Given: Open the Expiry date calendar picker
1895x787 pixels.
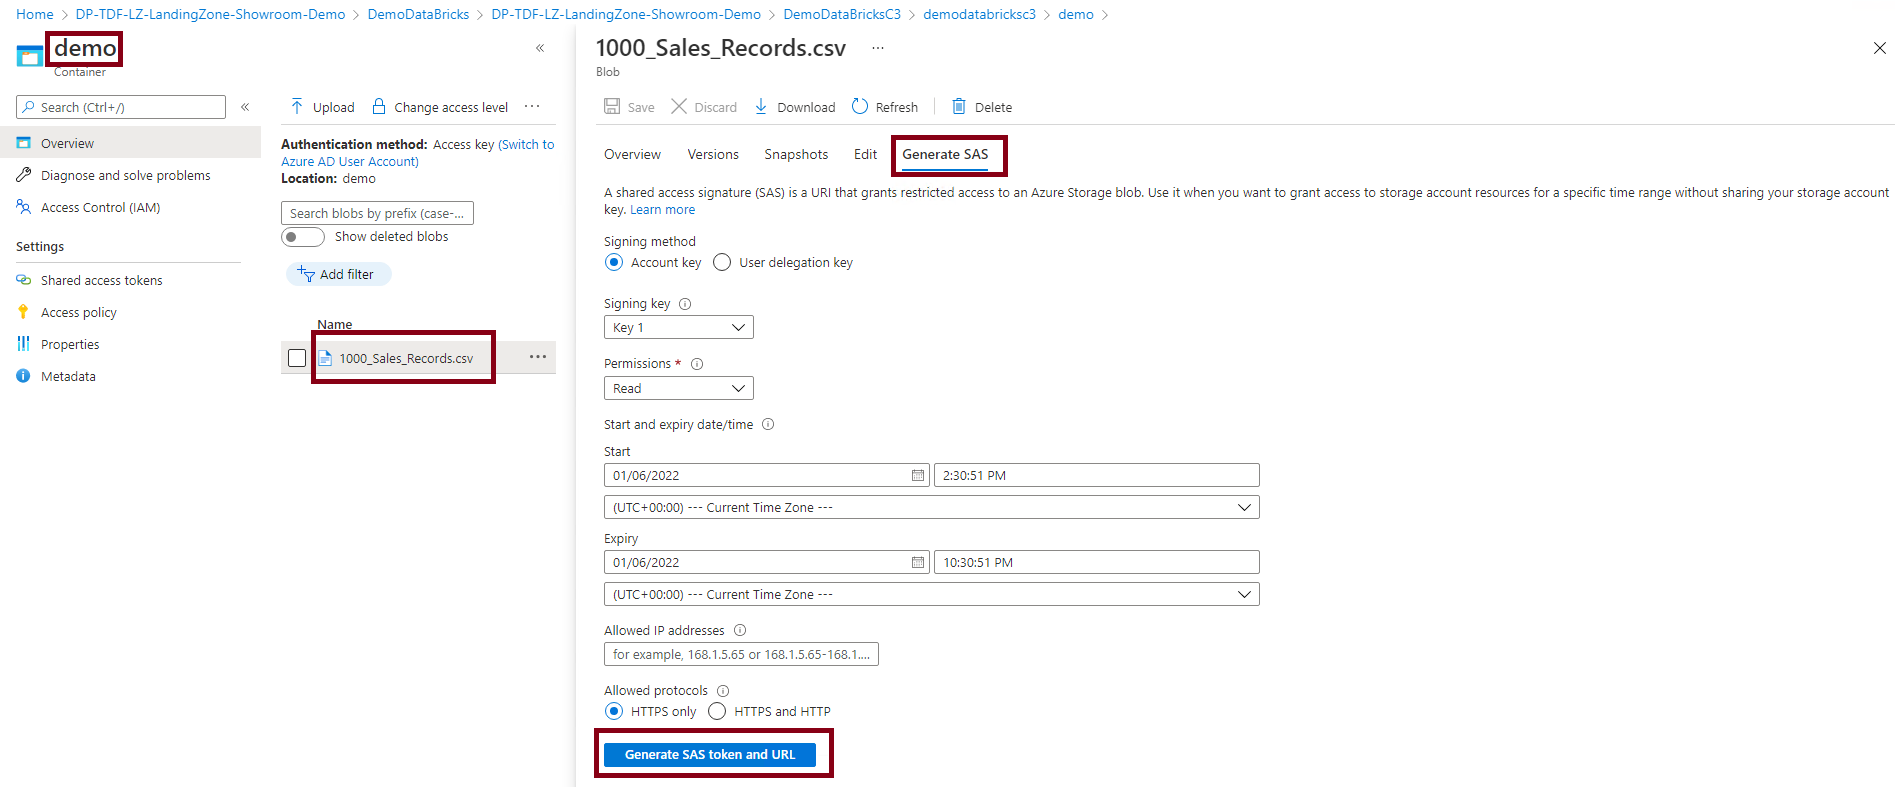Looking at the screenshot, I should tap(918, 562).
